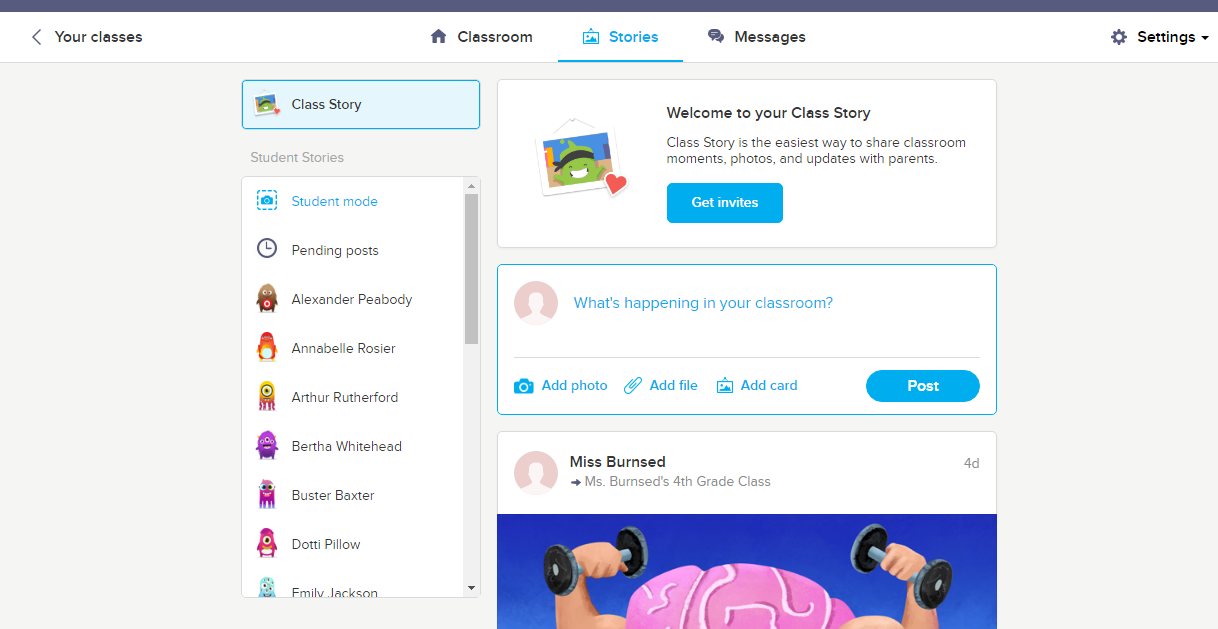The width and height of the screenshot is (1218, 629).
Task: Click Annabelle Rosier's monster avatar
Action: (x=266, y=347)
